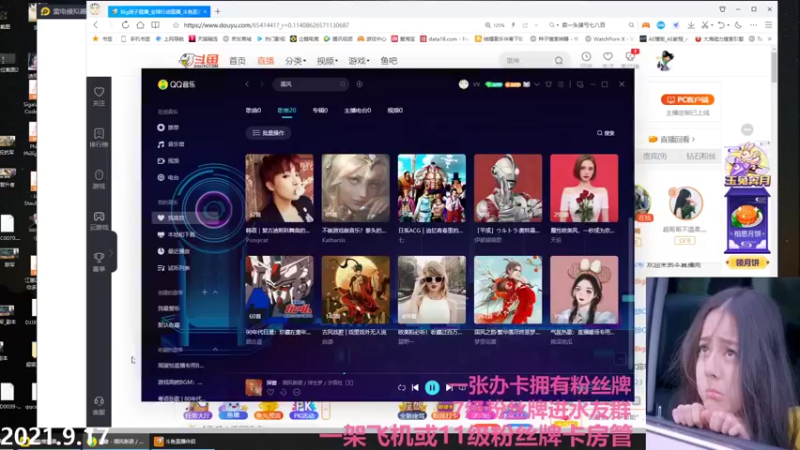Screen dimensions: 800x450
Task: Switch to 歌曲0 tab
Action: coord(253,110)
